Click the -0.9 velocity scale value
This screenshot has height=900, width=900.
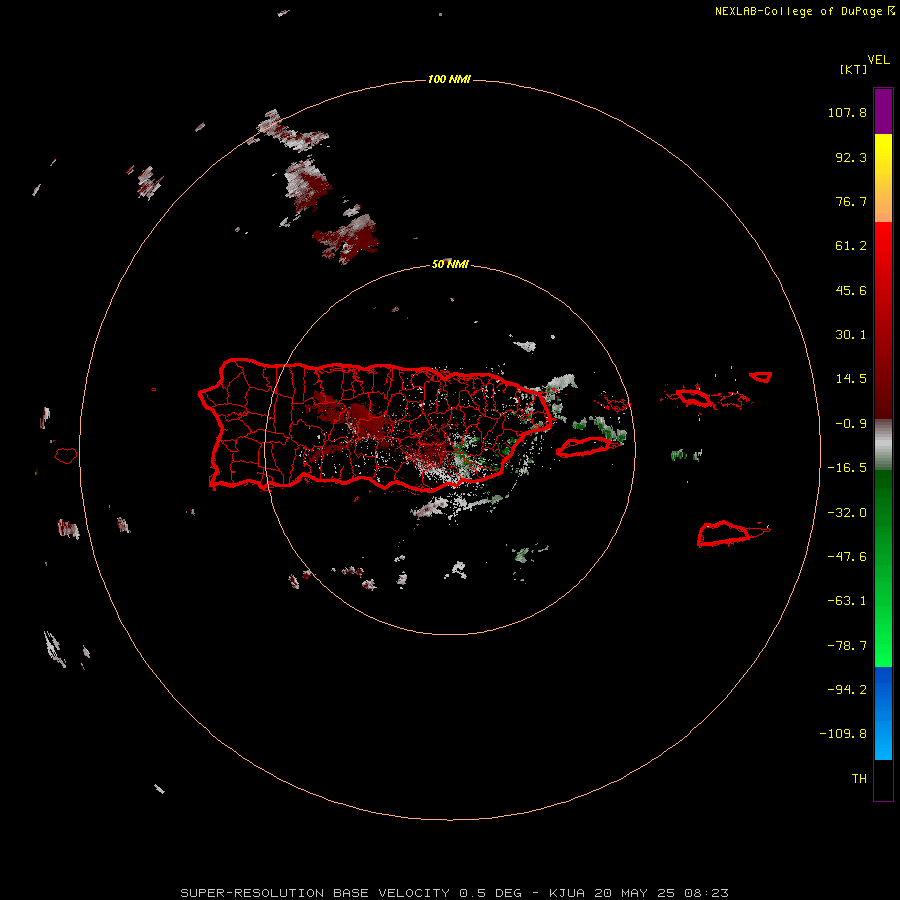[x=851, y=424]
